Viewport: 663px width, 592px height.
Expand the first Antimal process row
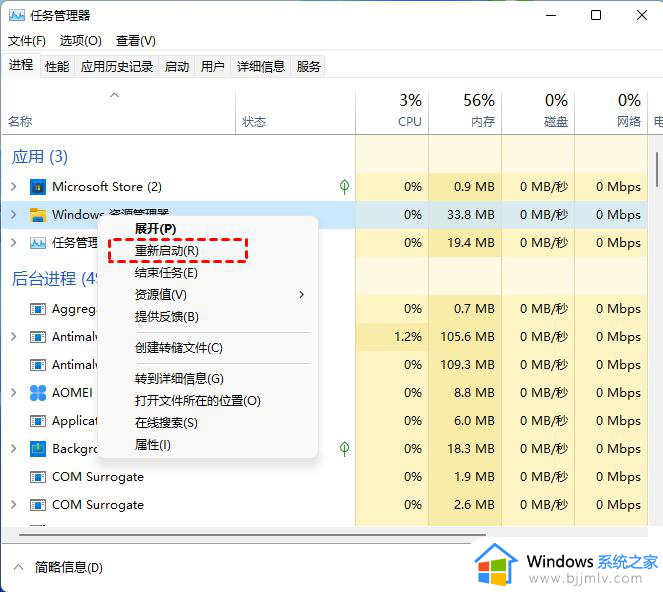point(14,337)
